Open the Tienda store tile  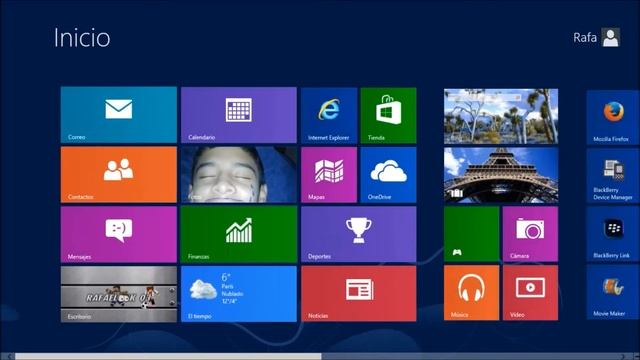point(389,116)
